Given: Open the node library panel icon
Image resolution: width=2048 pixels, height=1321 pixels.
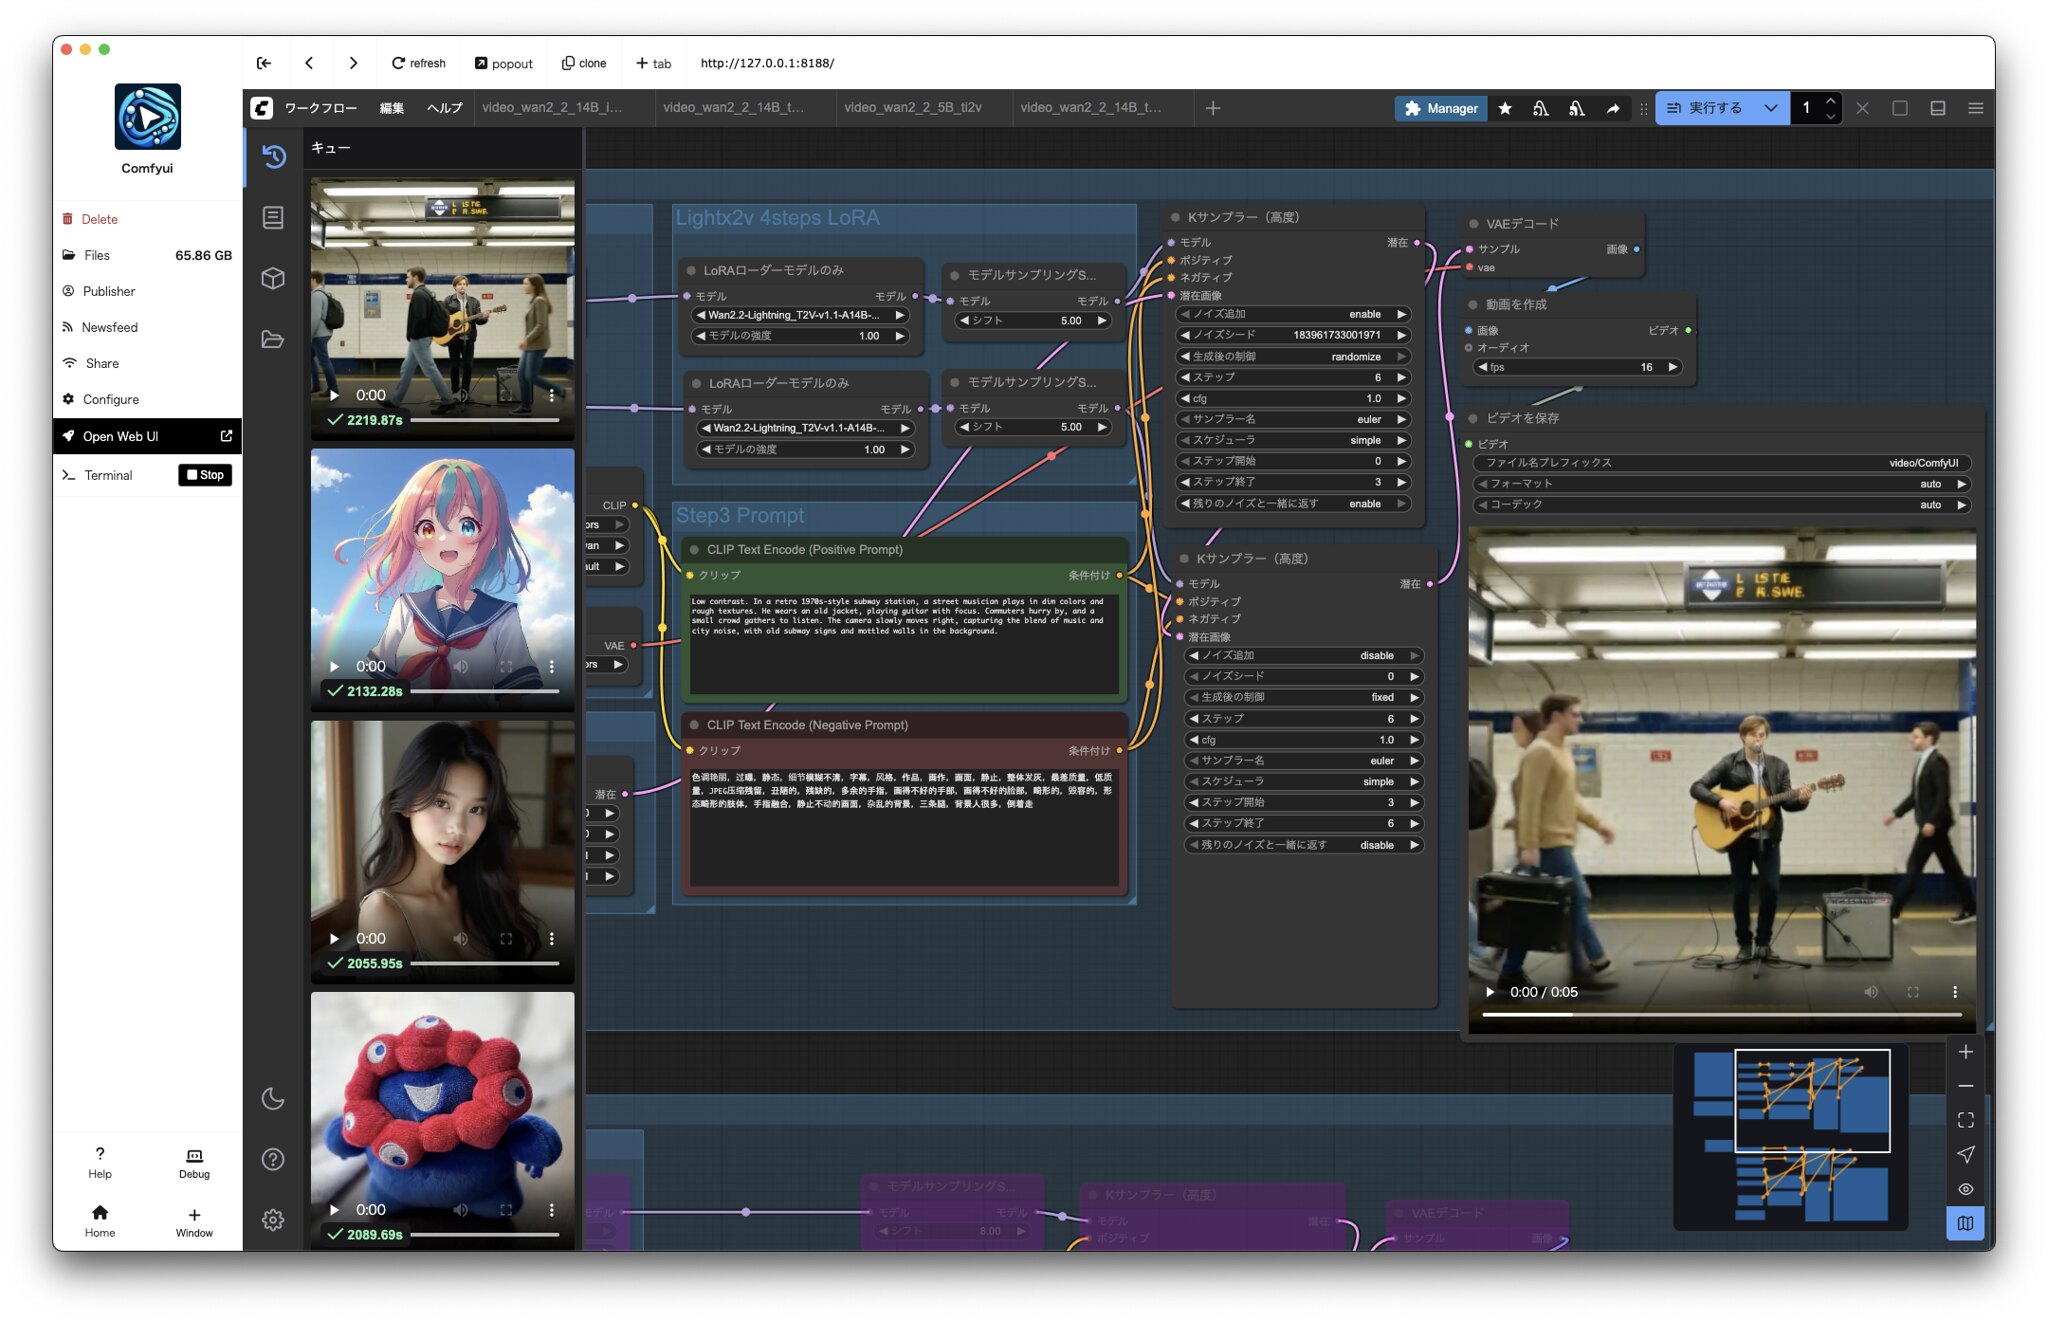Looking at the screenshot, I should coord(272,217).
